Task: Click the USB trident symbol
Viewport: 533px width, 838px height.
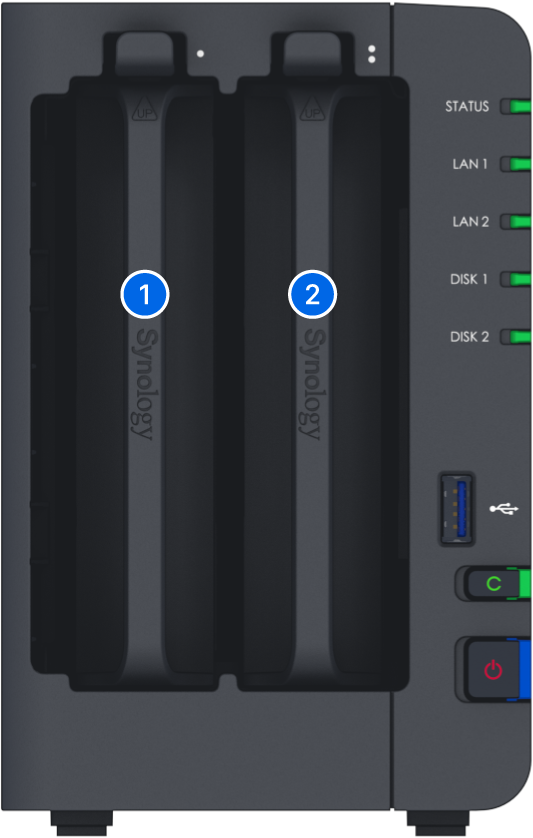Action: pyautogui.click(x=504, y=509)
